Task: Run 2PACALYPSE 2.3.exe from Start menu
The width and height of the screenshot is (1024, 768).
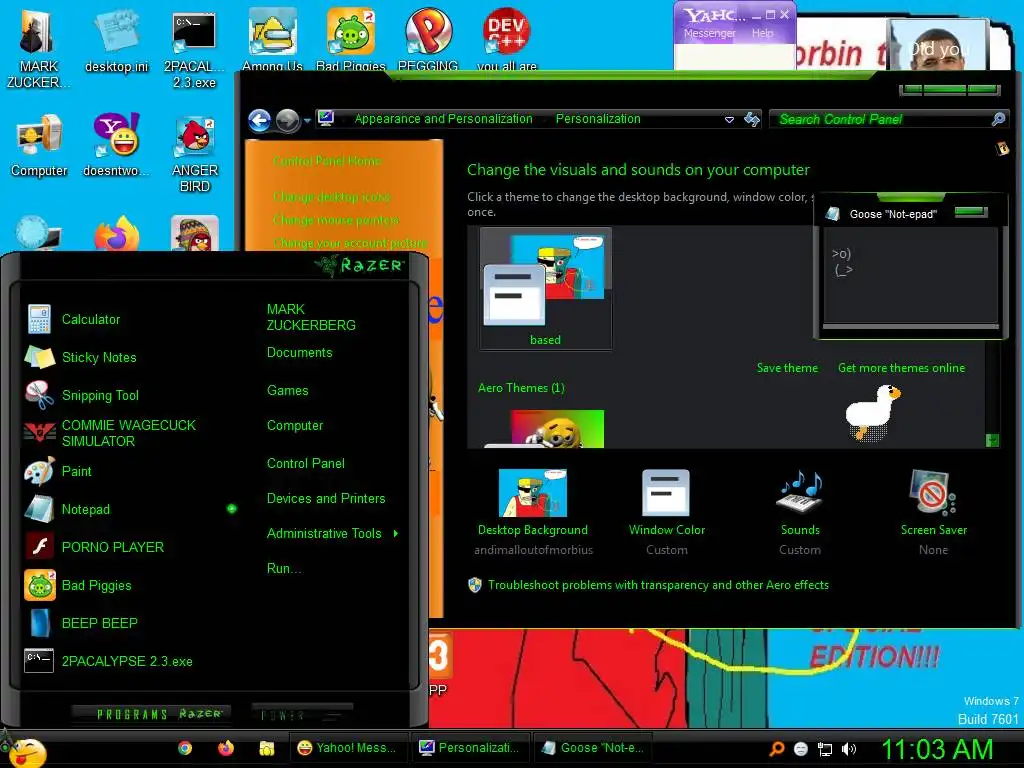Action: (x=127, y=661)
